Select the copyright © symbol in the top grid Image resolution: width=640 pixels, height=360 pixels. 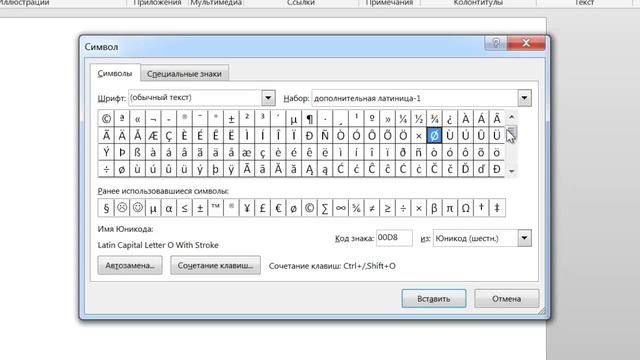tap(106, 118)
